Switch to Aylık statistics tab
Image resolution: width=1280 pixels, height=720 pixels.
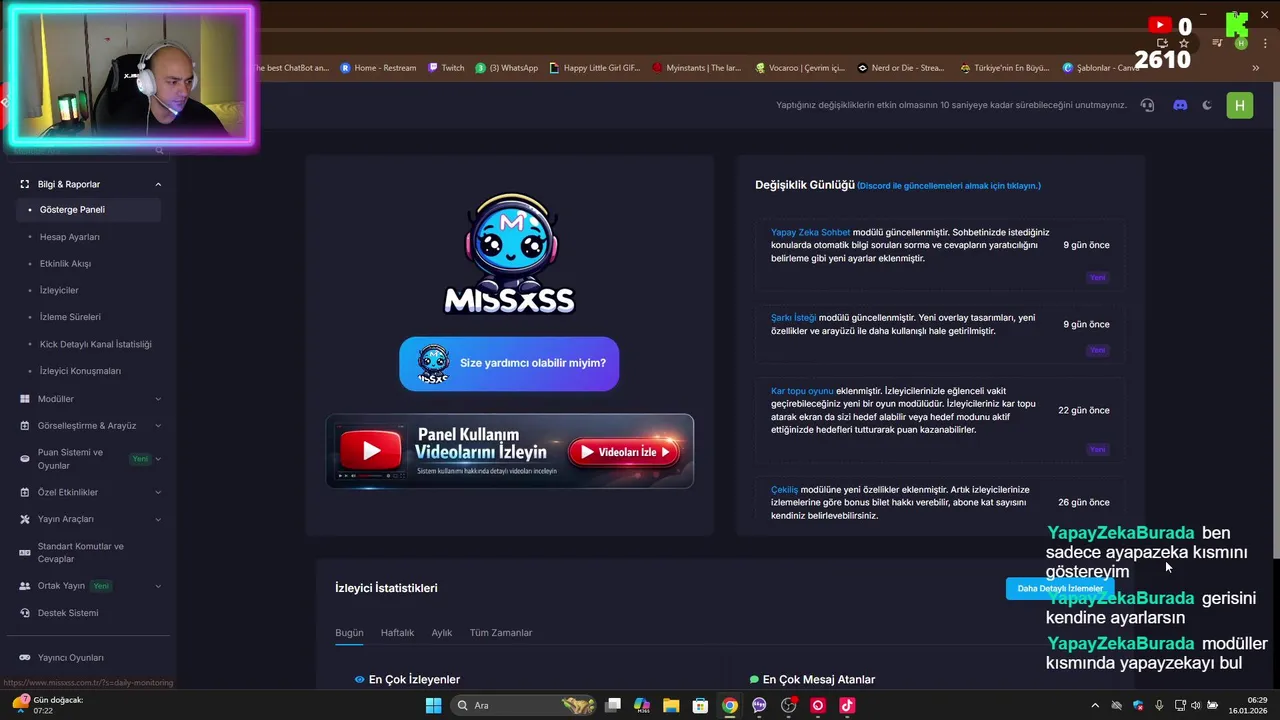(442, 633)
